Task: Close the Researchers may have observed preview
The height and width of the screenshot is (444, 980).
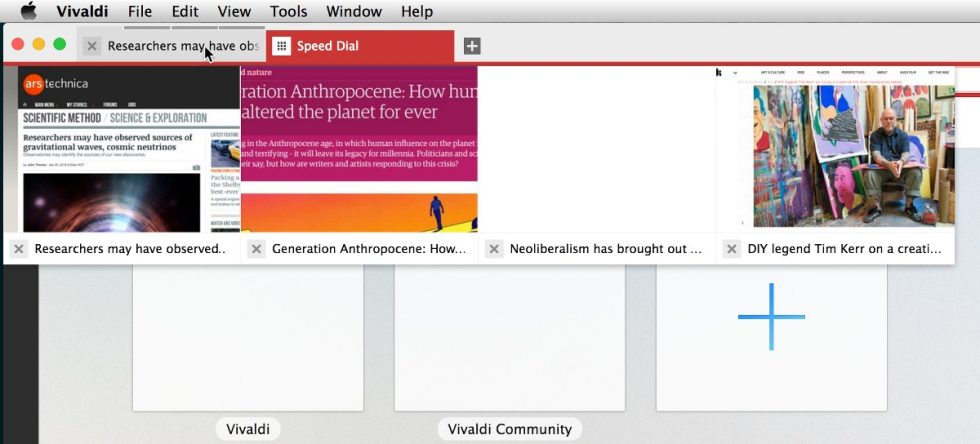Action: tap(19, 249)
